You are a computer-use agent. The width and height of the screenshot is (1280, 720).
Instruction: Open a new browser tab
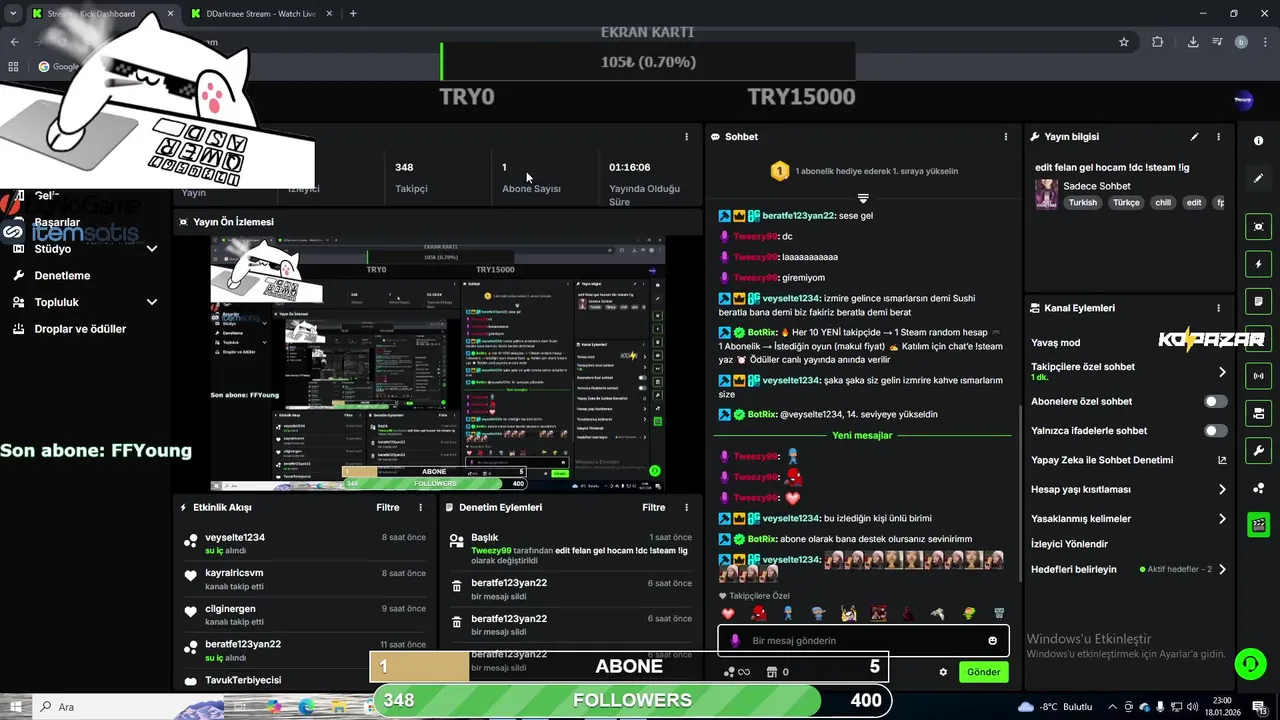coord(353,14)
